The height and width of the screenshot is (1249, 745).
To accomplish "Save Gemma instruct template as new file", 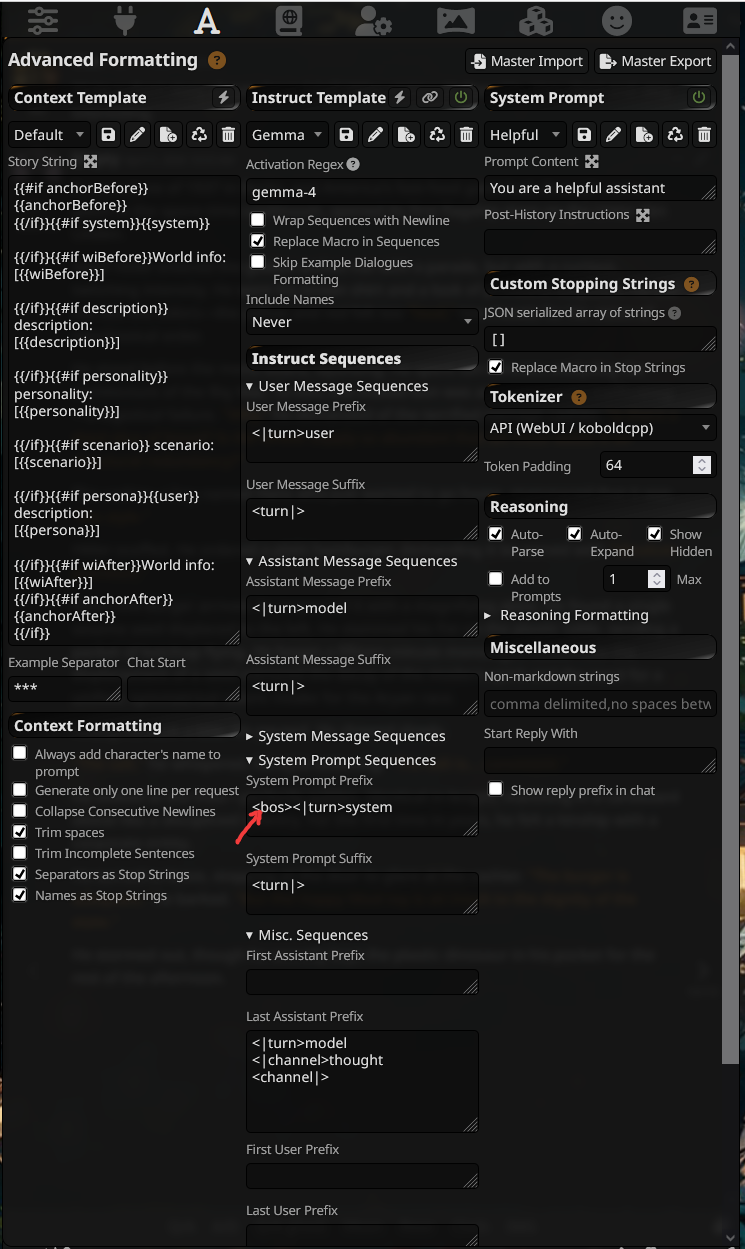I will pyautogui.click(x=406, y=135).
